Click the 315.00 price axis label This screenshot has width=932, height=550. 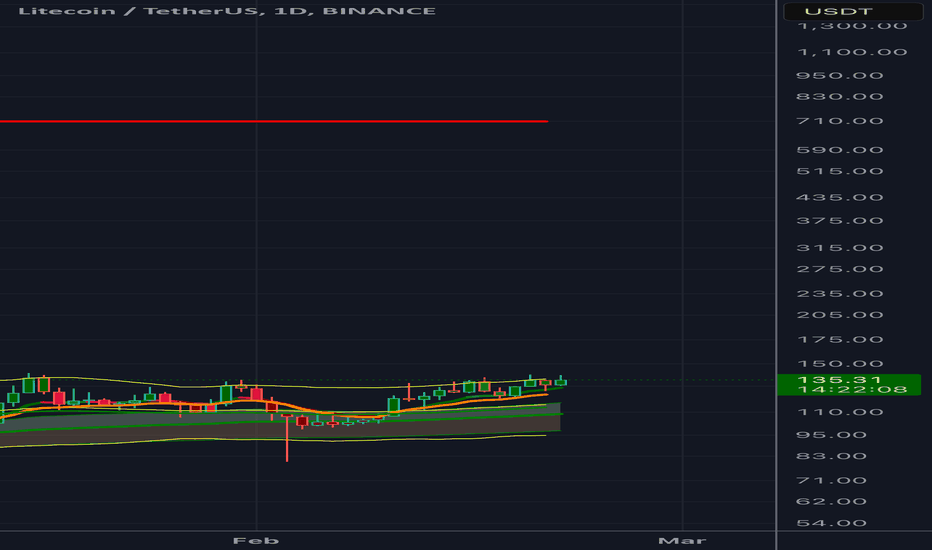pyautogui.click(x=839, y=248)
